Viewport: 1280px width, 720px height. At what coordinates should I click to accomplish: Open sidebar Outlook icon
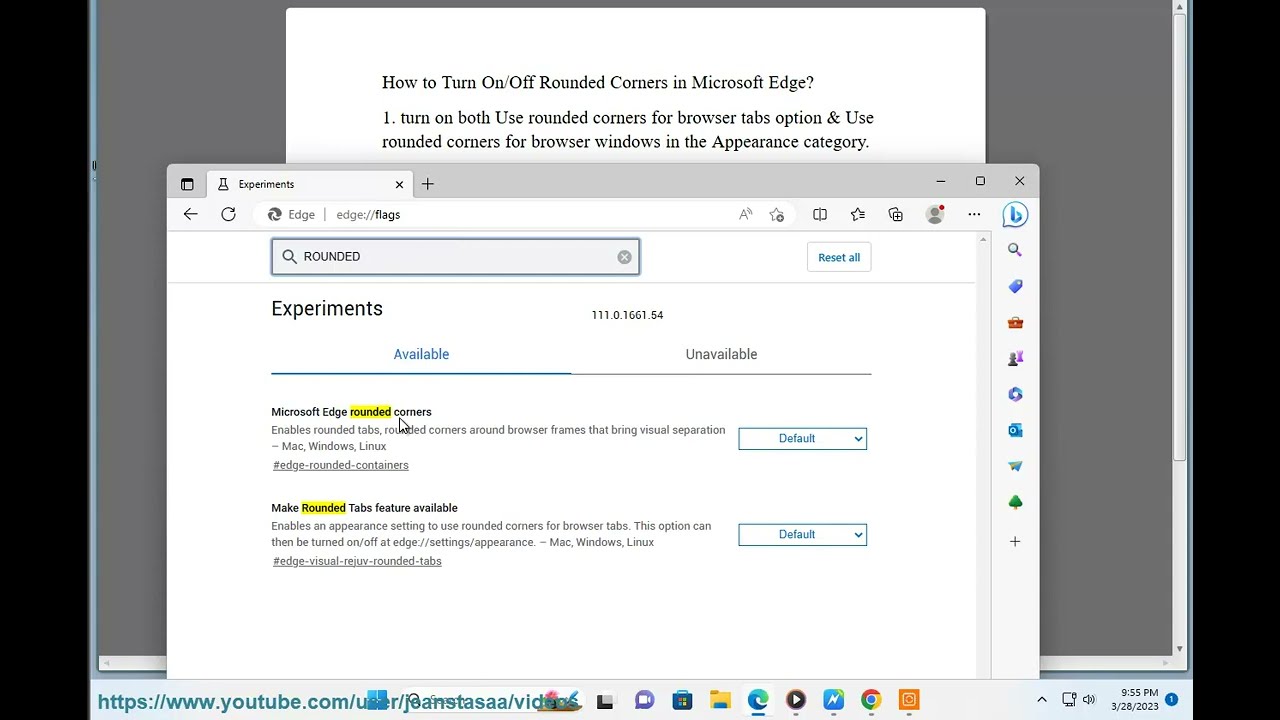[x=1015, y=430]
